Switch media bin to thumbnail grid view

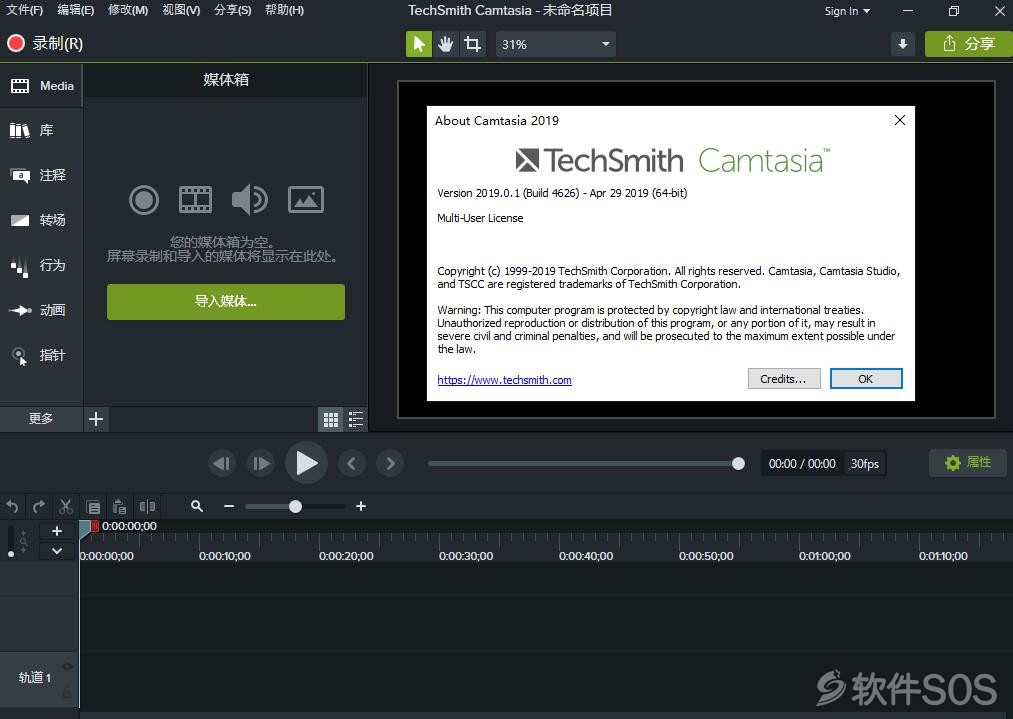point(331,420)
